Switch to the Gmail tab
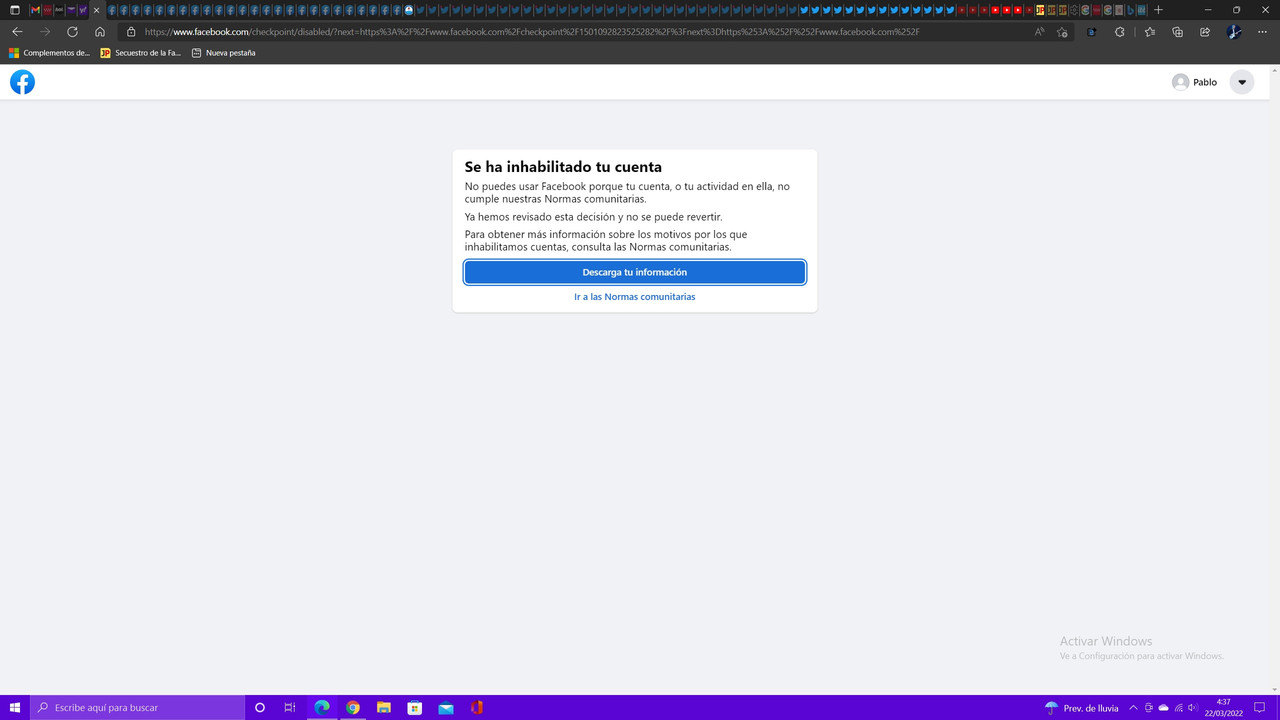 pos(35,10)
